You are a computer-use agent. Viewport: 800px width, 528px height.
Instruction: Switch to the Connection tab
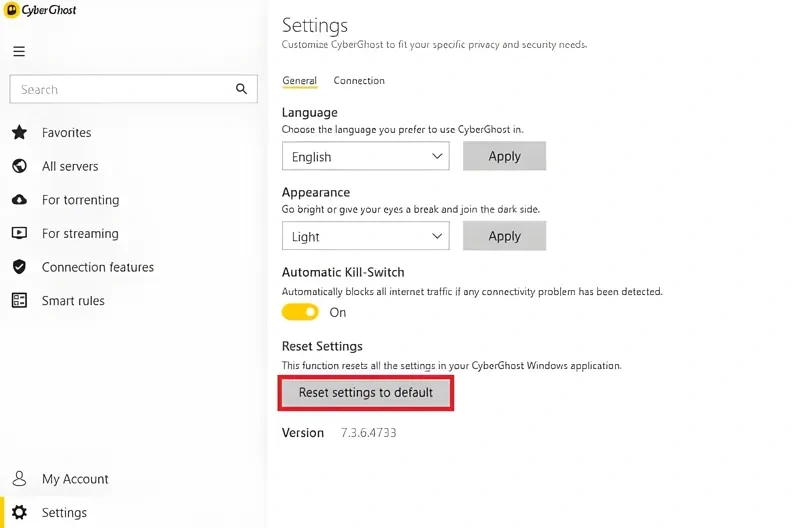point(359,81)
